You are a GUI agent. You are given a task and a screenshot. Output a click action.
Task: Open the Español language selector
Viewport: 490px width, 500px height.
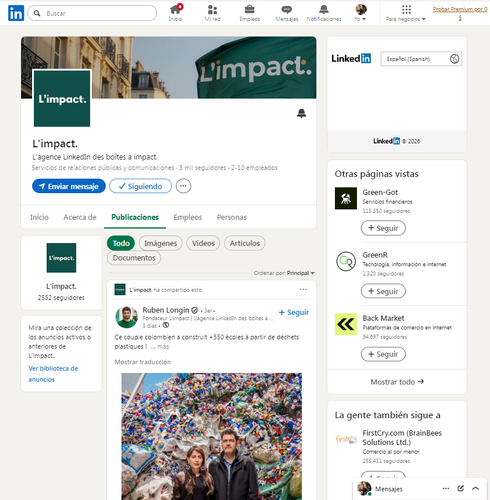point(421,59)
